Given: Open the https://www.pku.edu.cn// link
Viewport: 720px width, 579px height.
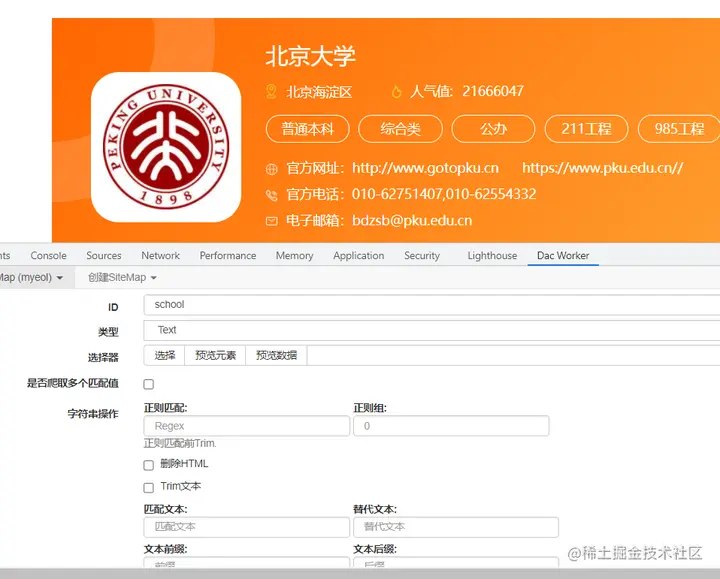Looking at the screenshot, I should tap(602, 168).
